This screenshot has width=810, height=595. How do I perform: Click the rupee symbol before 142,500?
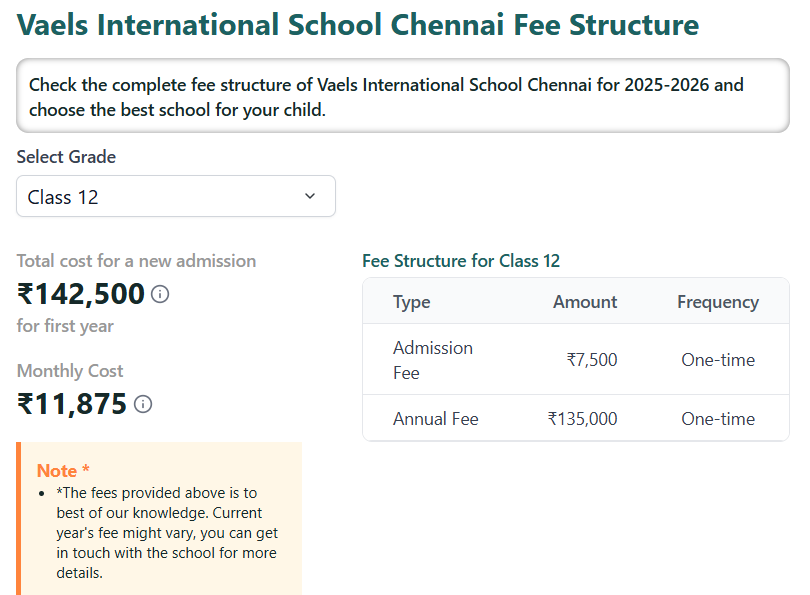click(x=28, y=294)
